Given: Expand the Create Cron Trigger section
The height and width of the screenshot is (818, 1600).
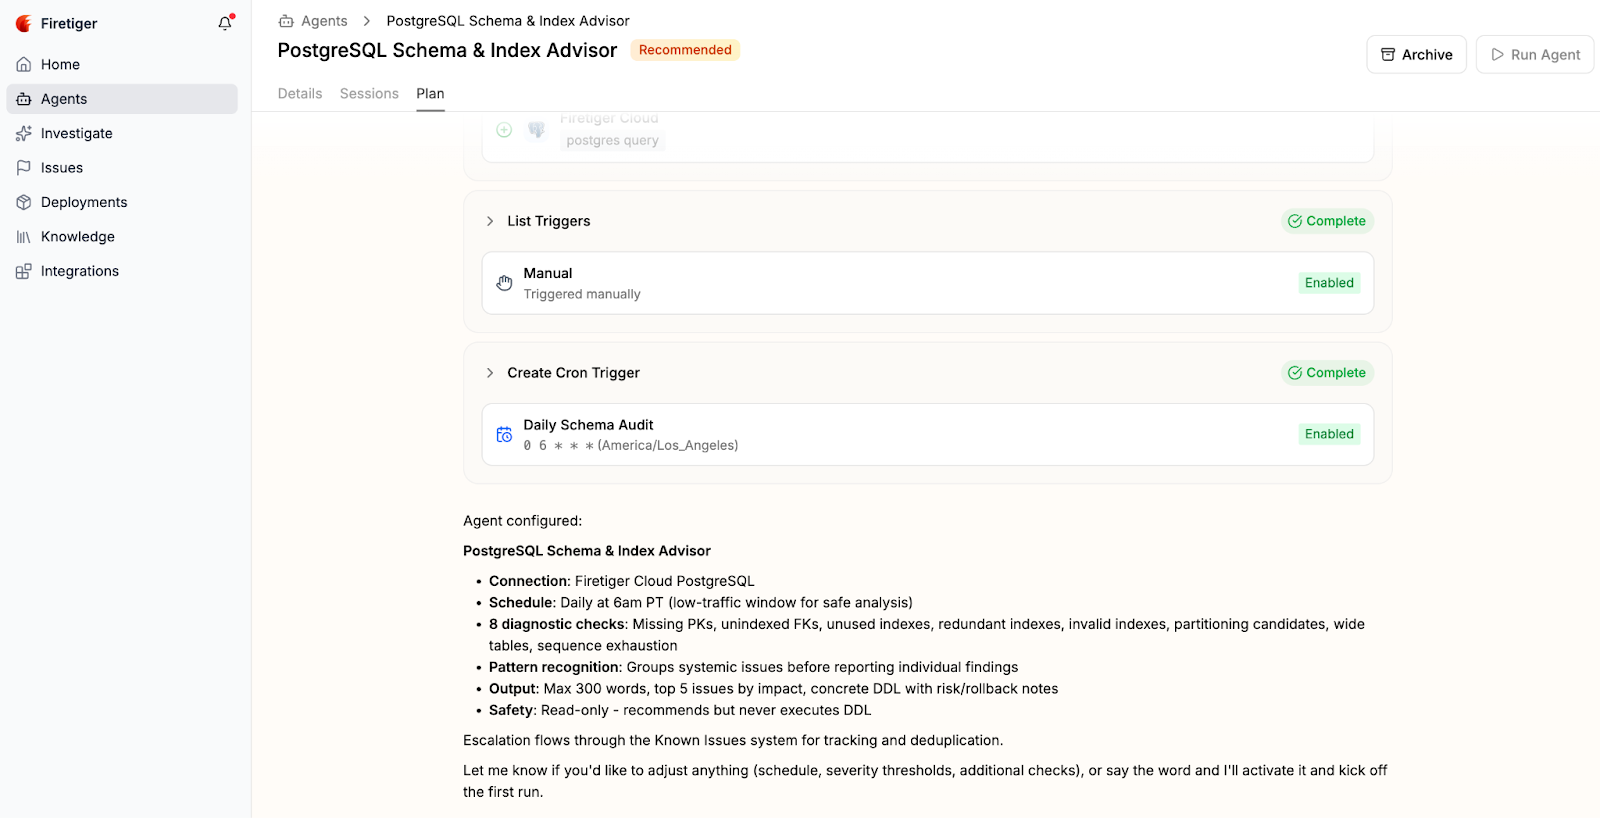Looking at the screenshot, I should click(490, 373).
